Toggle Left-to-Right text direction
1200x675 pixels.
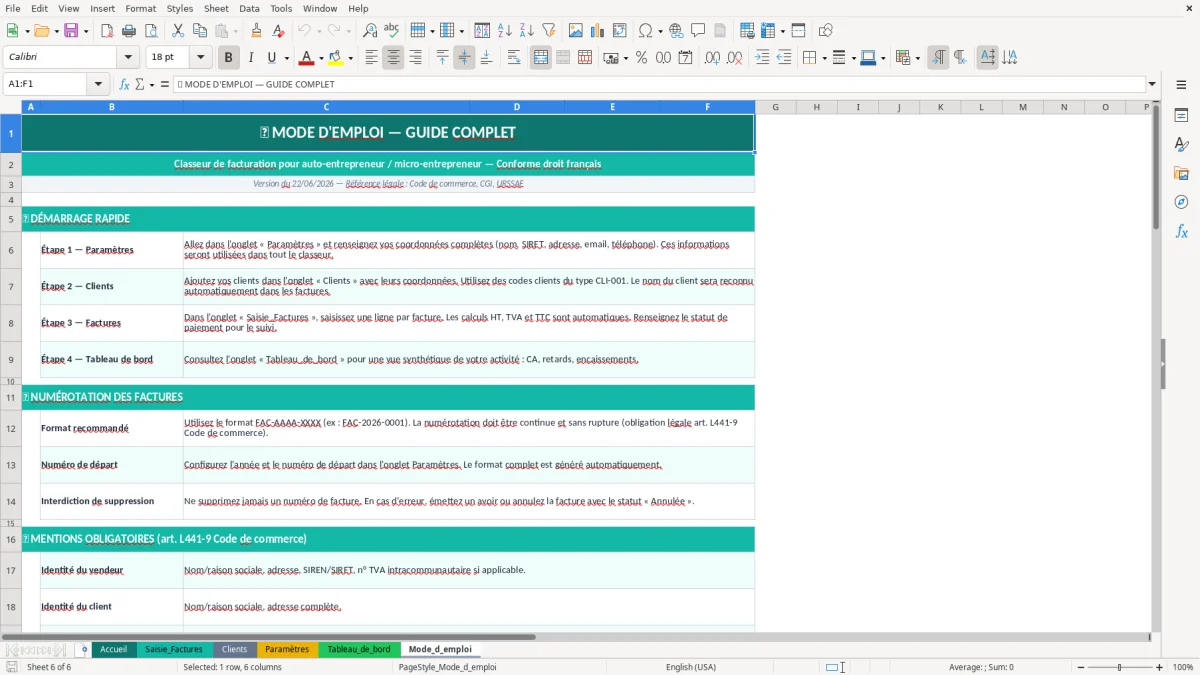pos(938,58)
